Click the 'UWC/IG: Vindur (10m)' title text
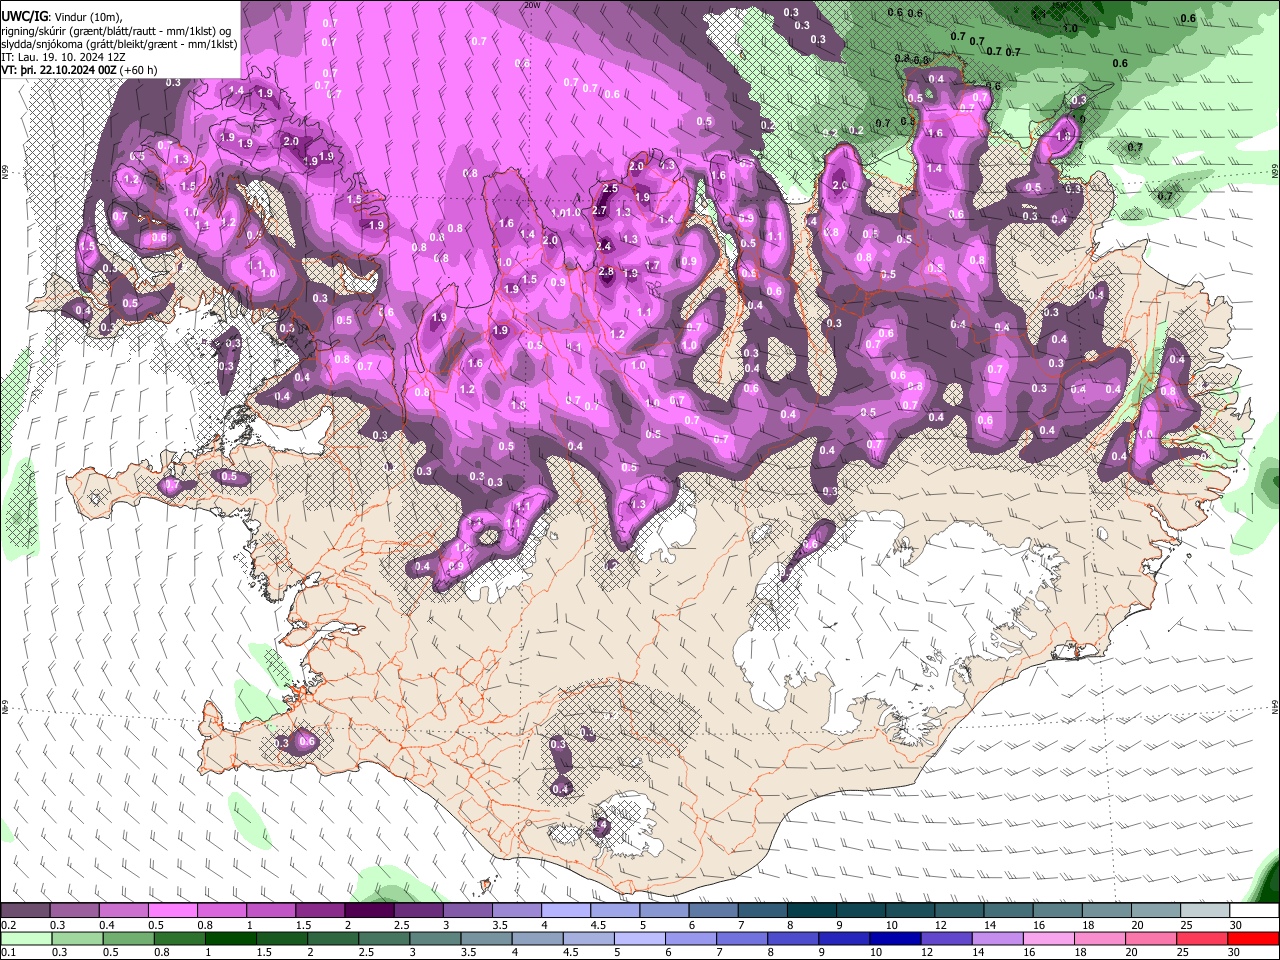The width and height of the screenshot is (1280, 960). pyautogui.click(x=62, y=16)
